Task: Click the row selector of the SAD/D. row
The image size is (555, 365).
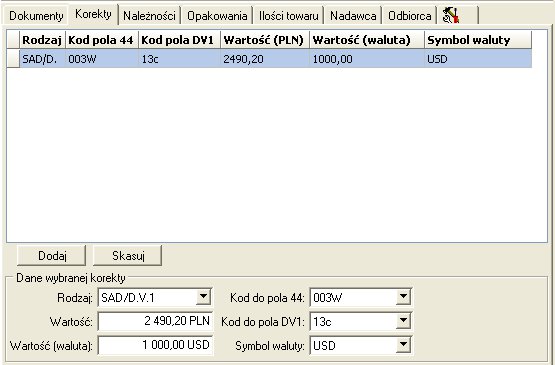Action: point(13,59)
